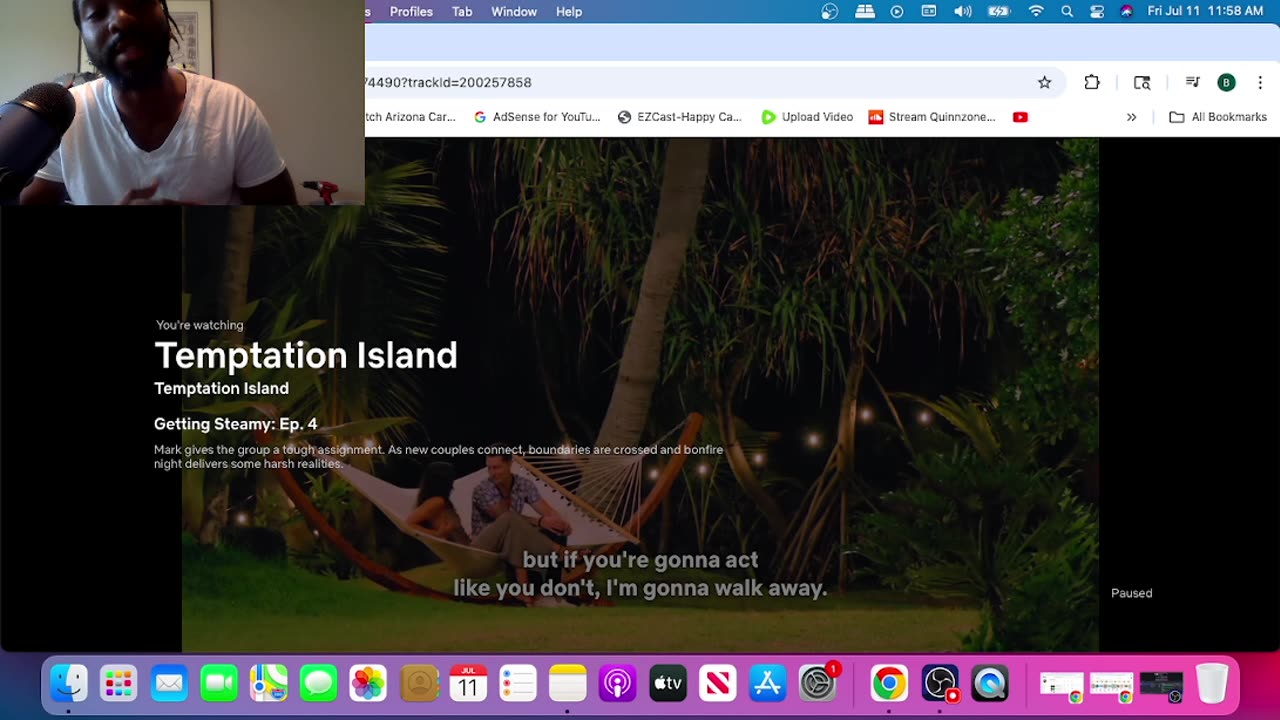Open the dark minimized window thumbnail in dock
Screen dimensions: 1280x720
coord(1161,686)
